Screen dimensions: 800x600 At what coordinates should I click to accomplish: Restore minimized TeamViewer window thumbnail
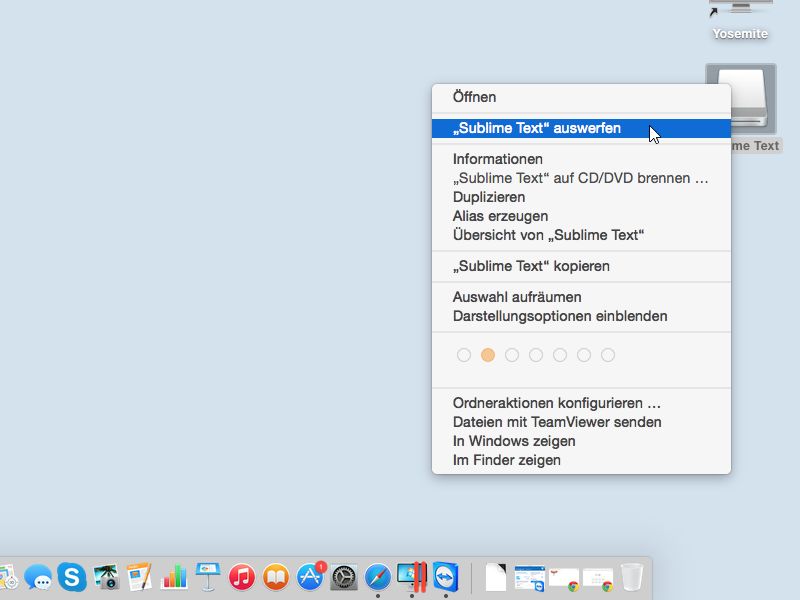point(530,579)
